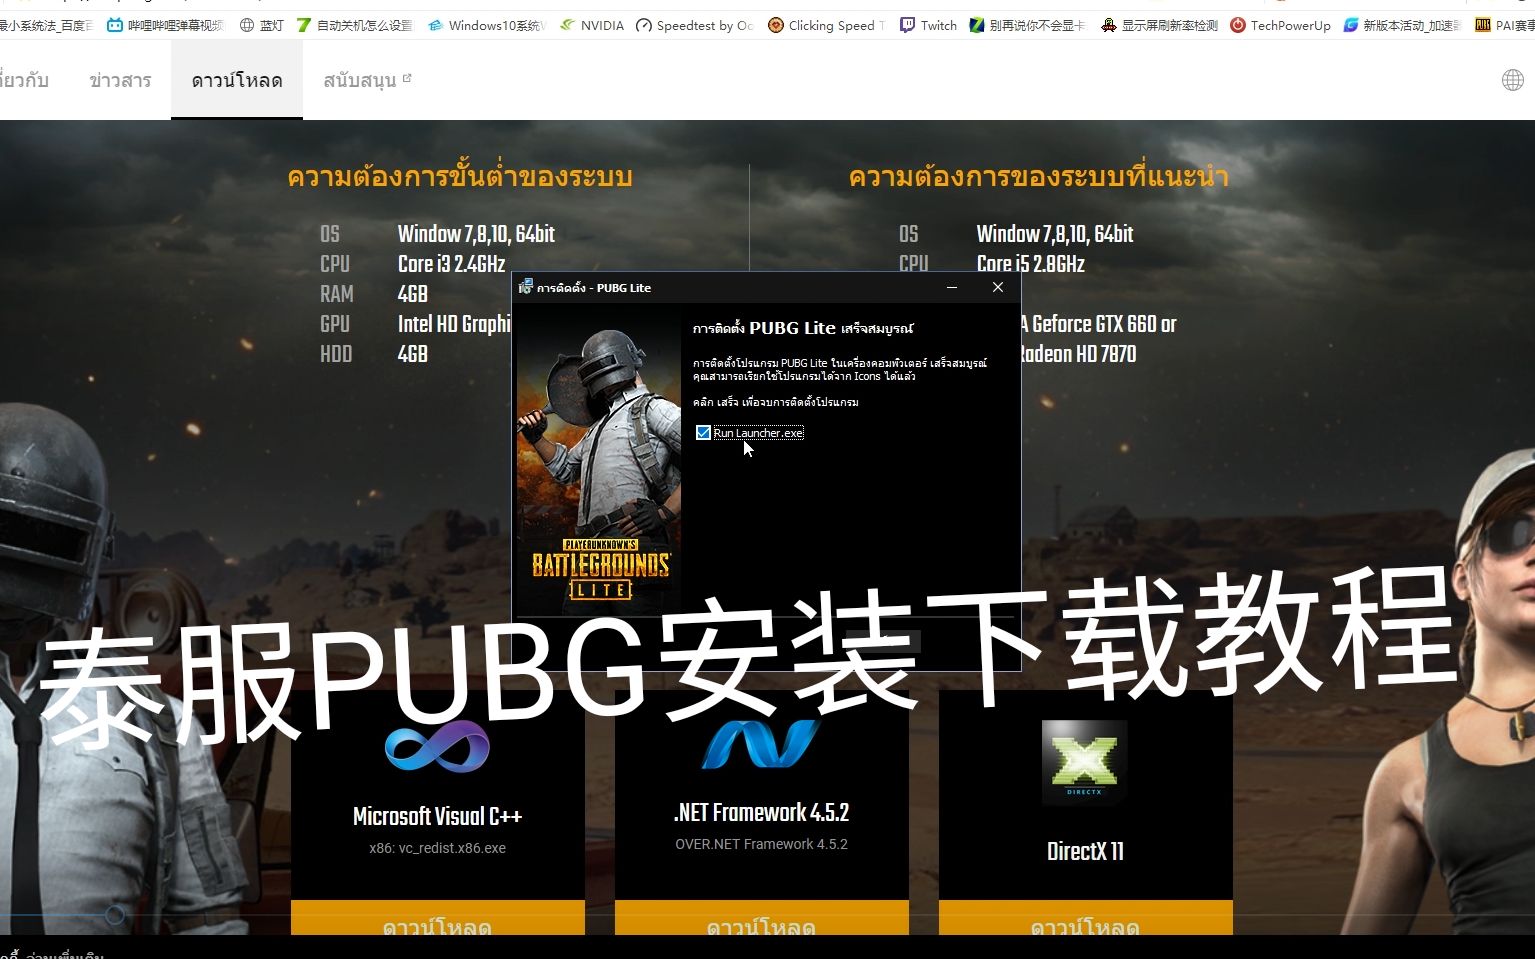Open the Twitch bookmark
Image resolution: width=1535 pixels, height=959 pixels.
[928, 25]
